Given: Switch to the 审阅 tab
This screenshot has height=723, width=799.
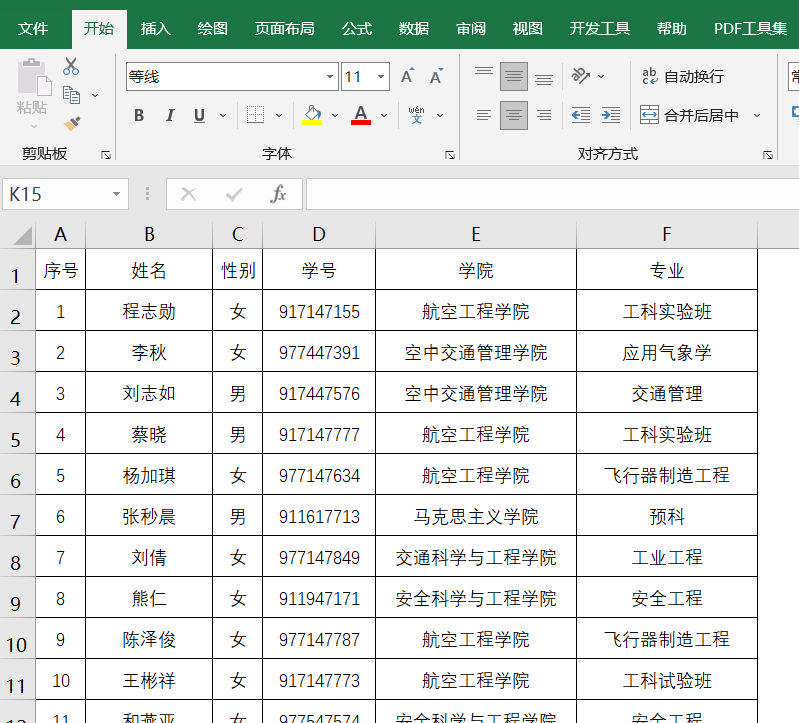Looking at the screenshot, I should [471, 29].
